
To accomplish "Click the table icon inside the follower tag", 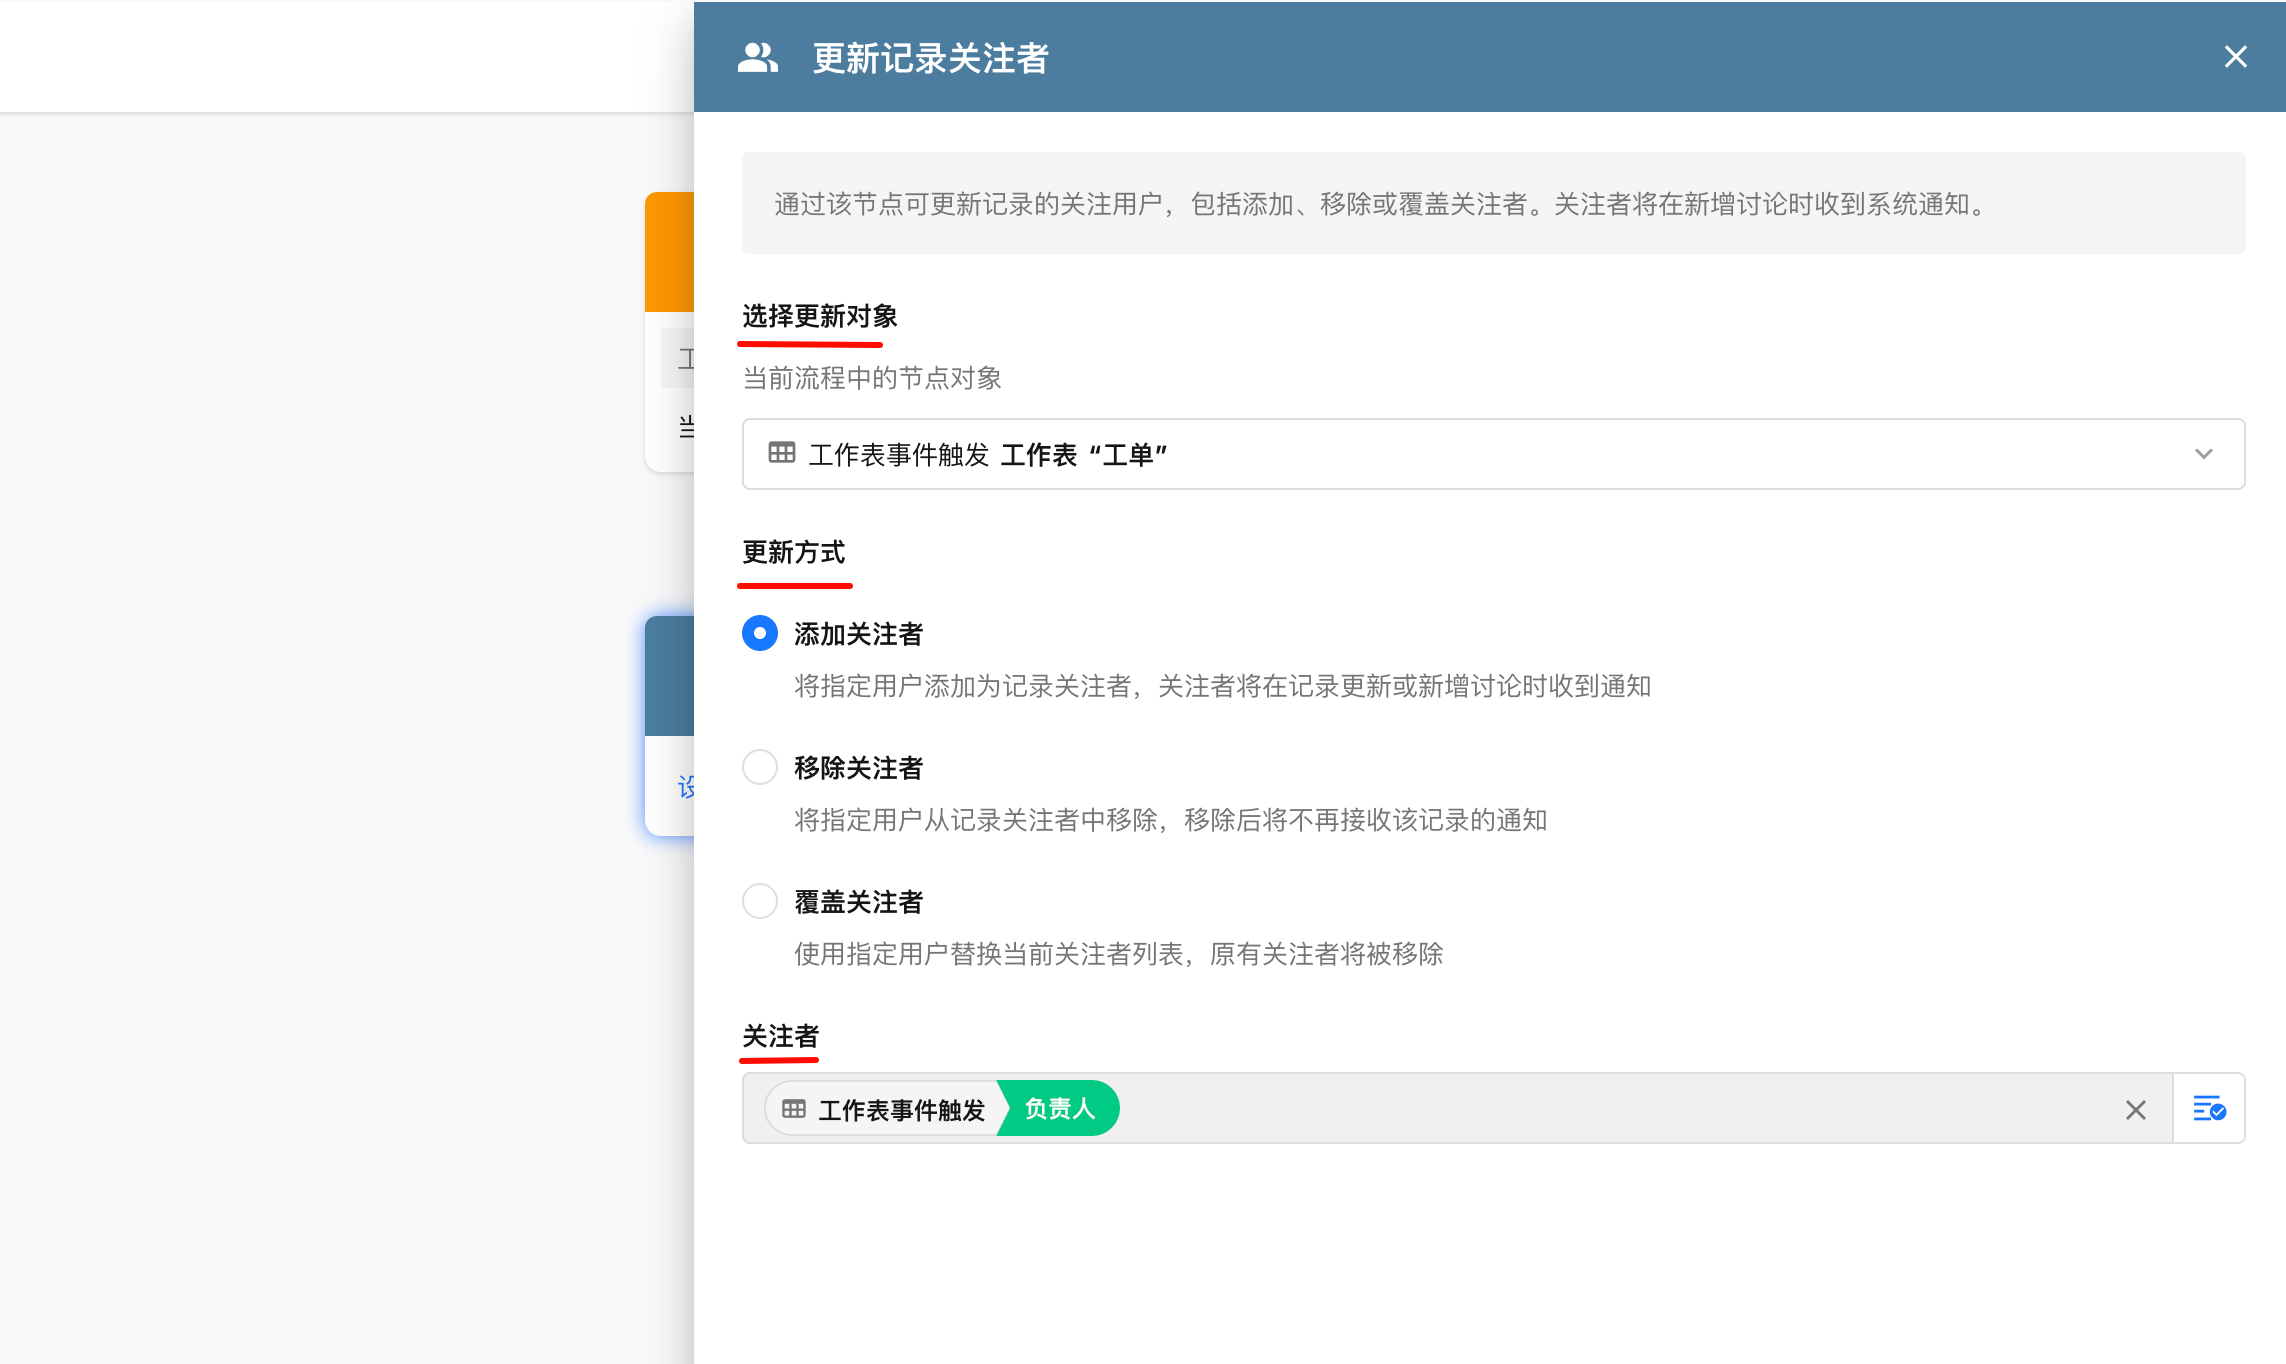I will pyautogui.click(x=794, y=1108).
